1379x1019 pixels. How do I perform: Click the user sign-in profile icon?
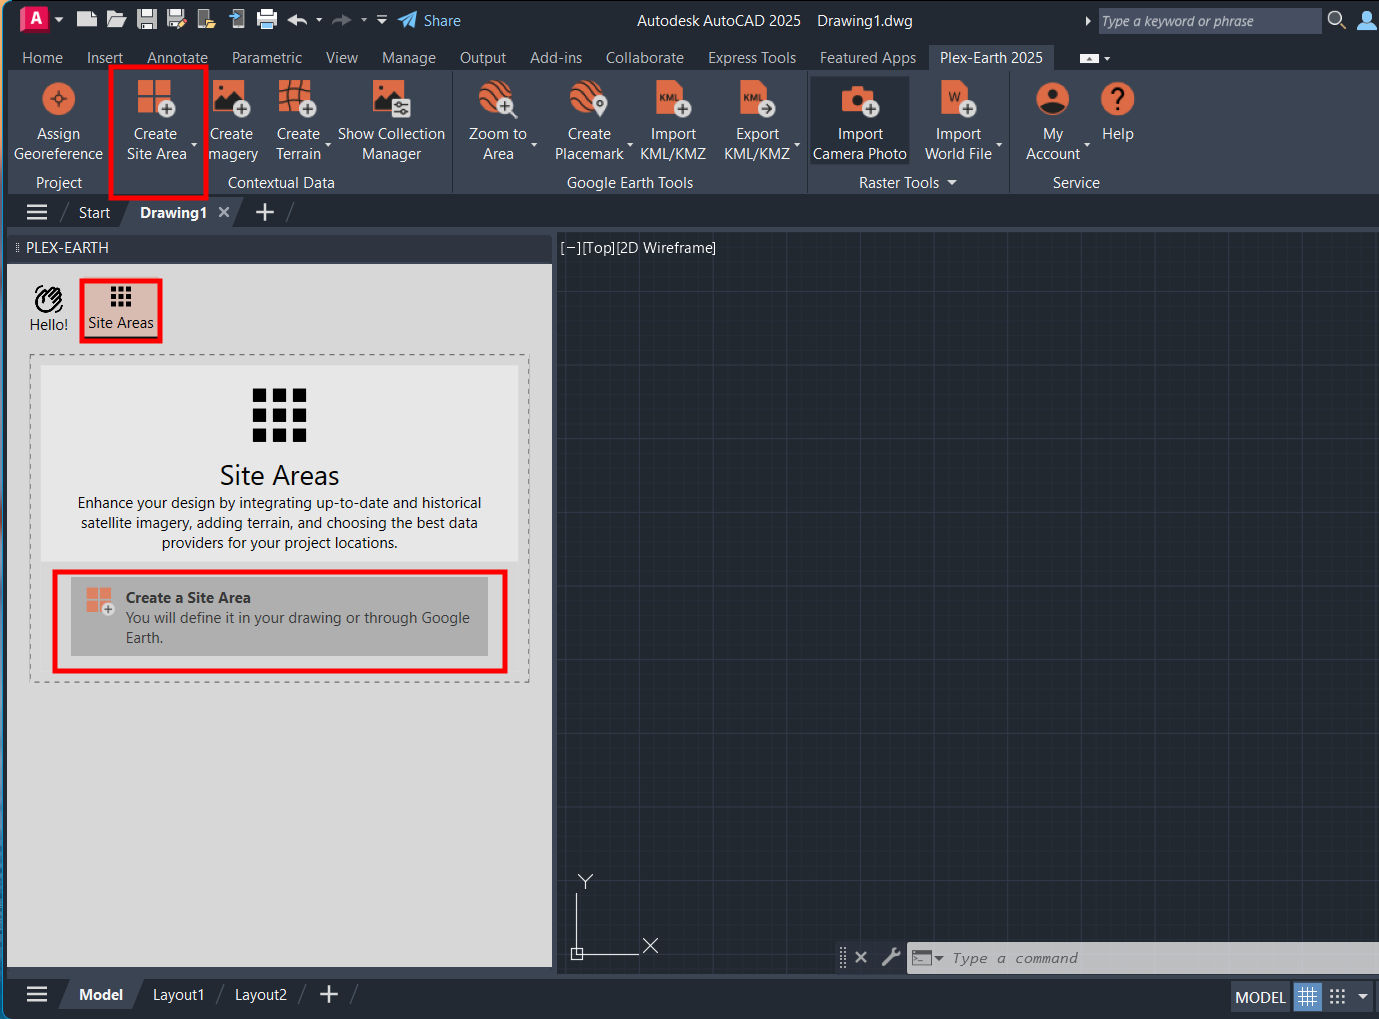coord(1367,20)
